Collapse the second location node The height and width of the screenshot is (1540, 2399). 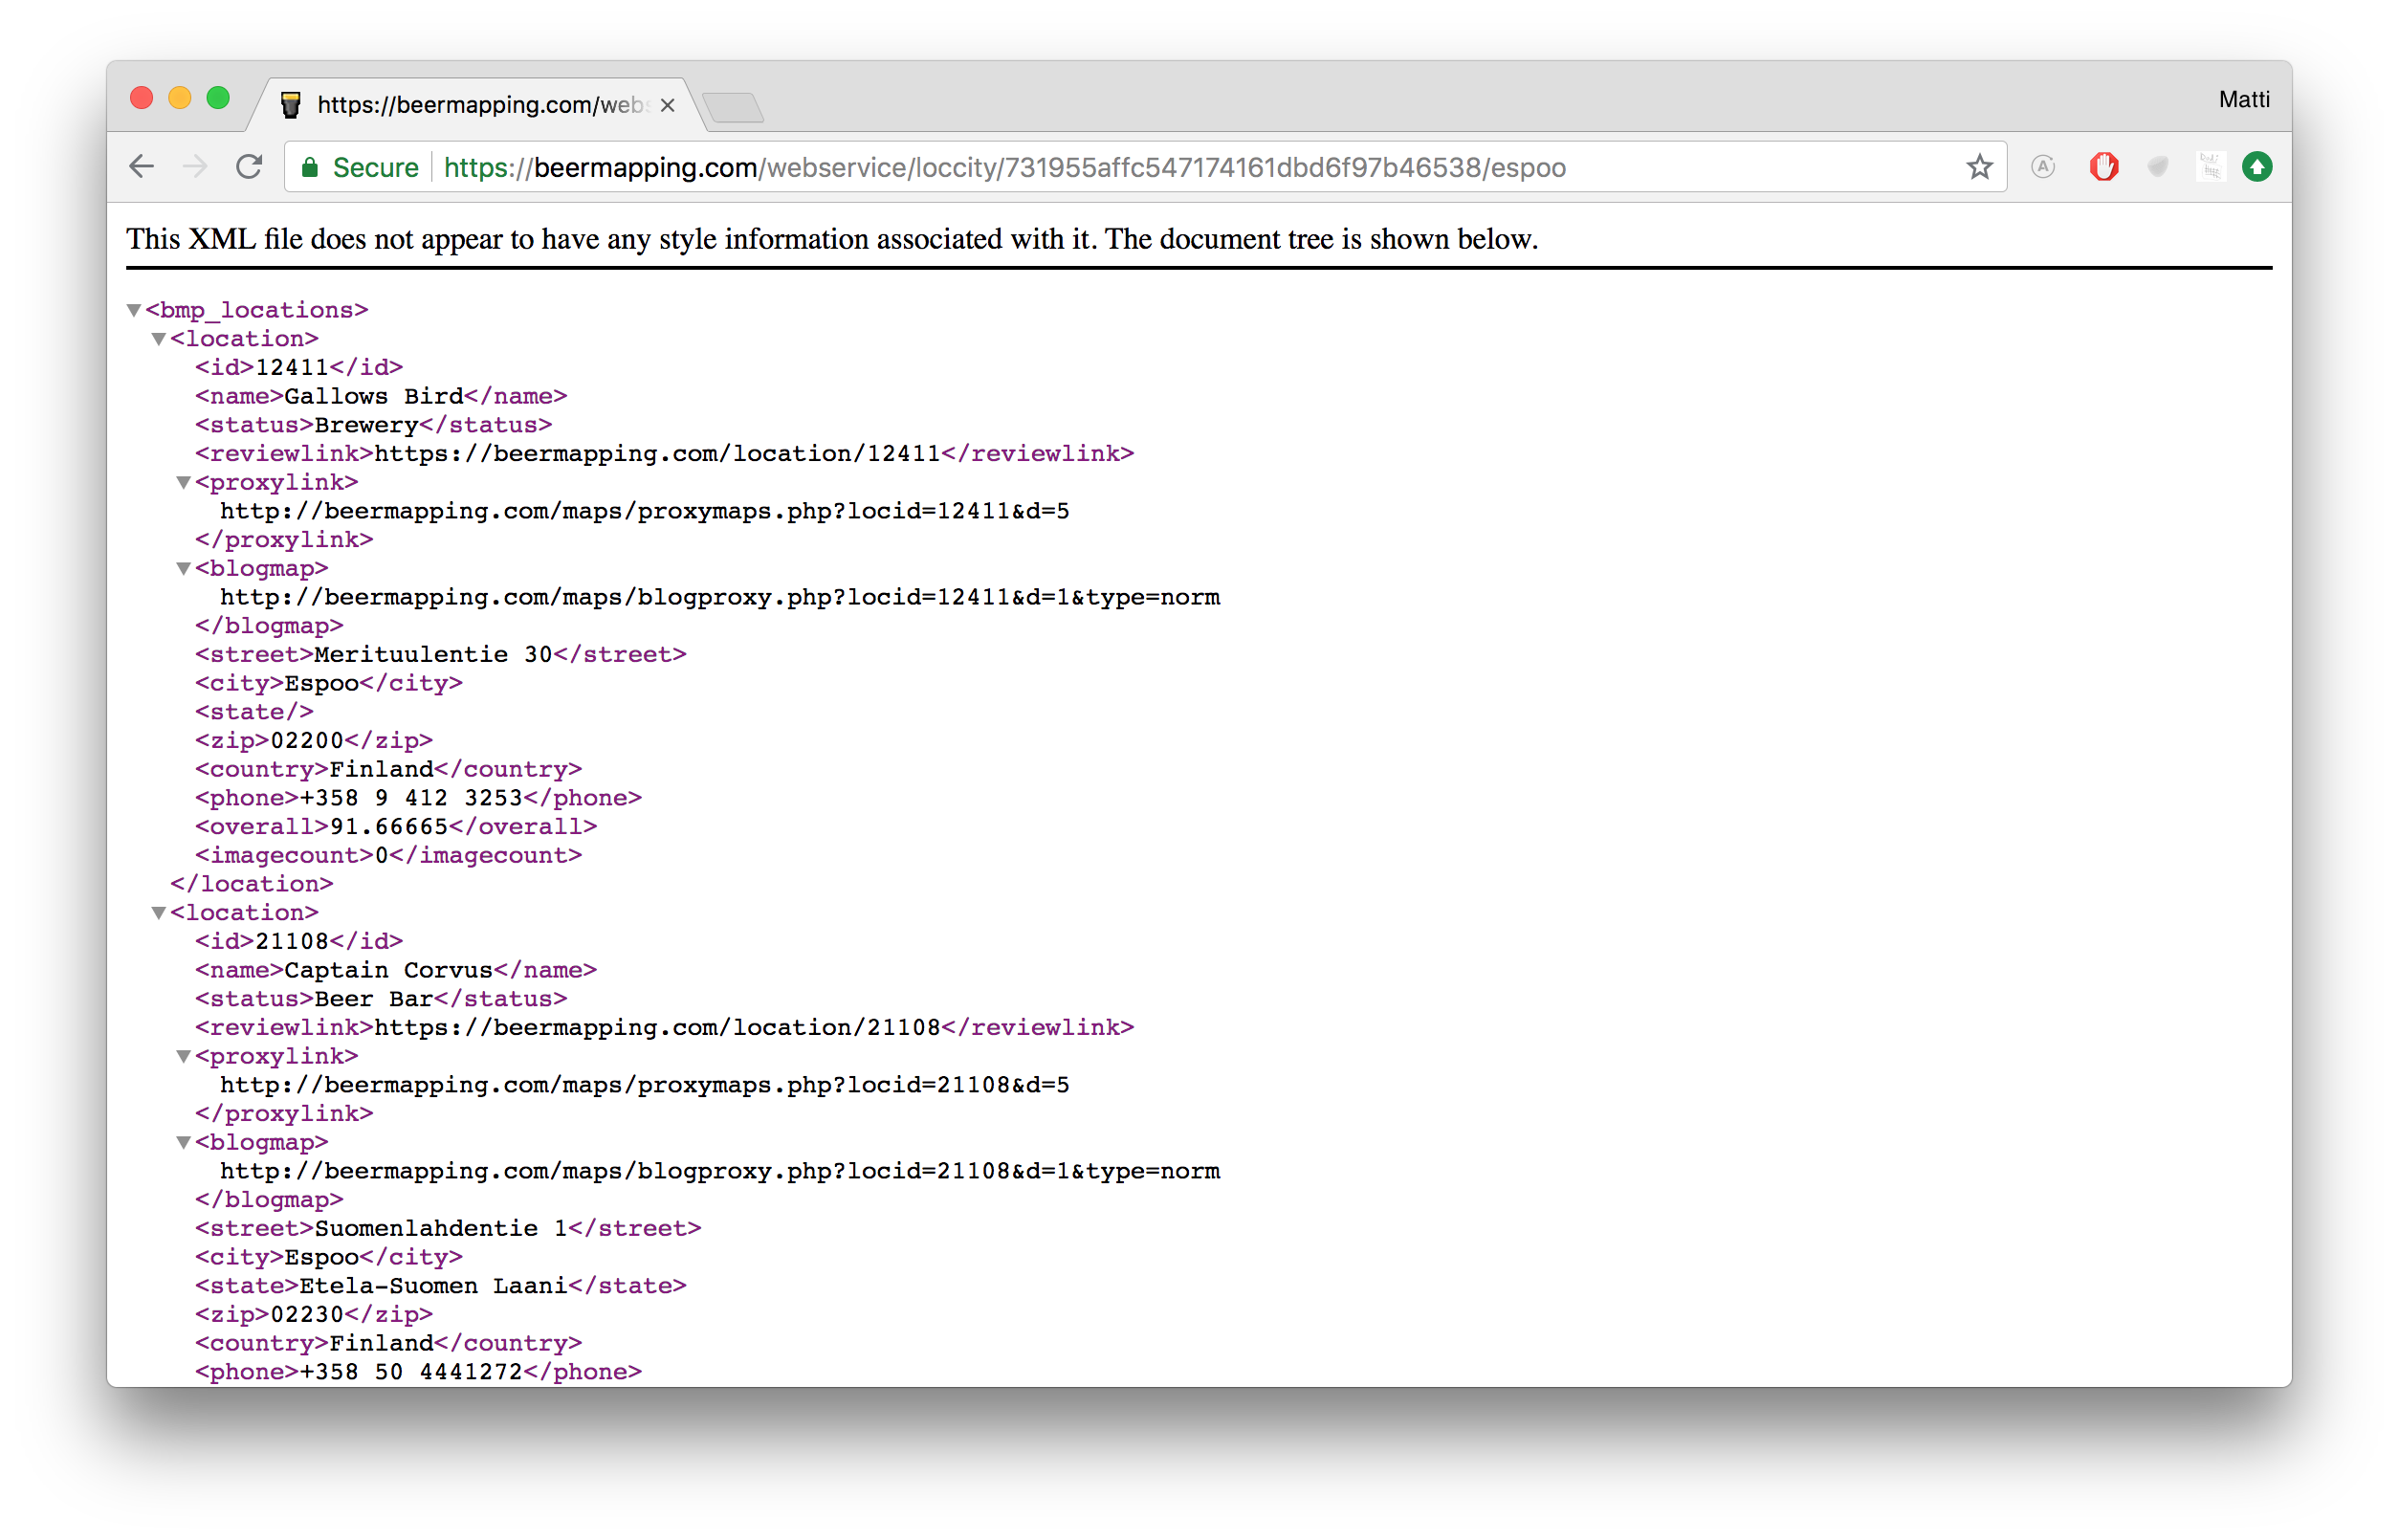tap(159, 912)
